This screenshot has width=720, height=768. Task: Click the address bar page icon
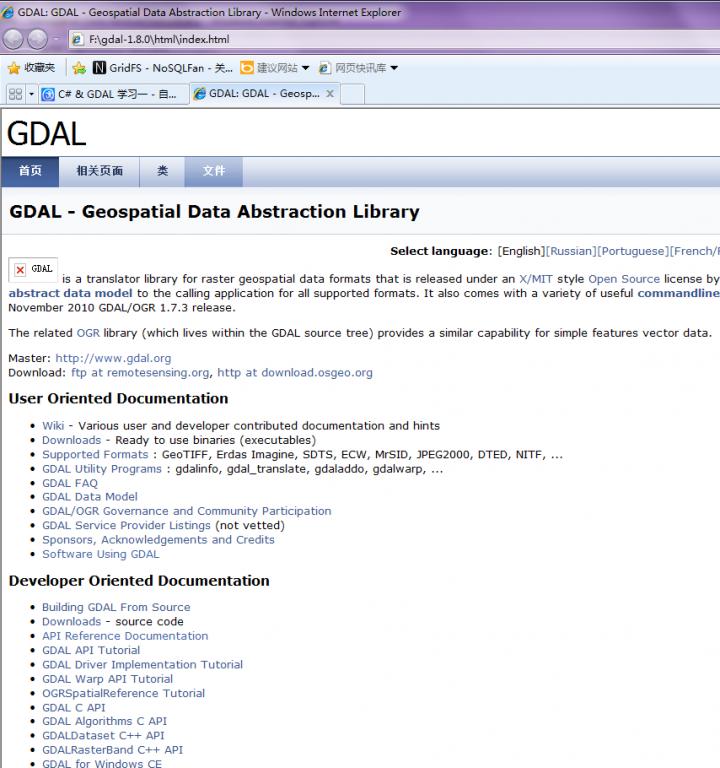[x=77, y=39]
